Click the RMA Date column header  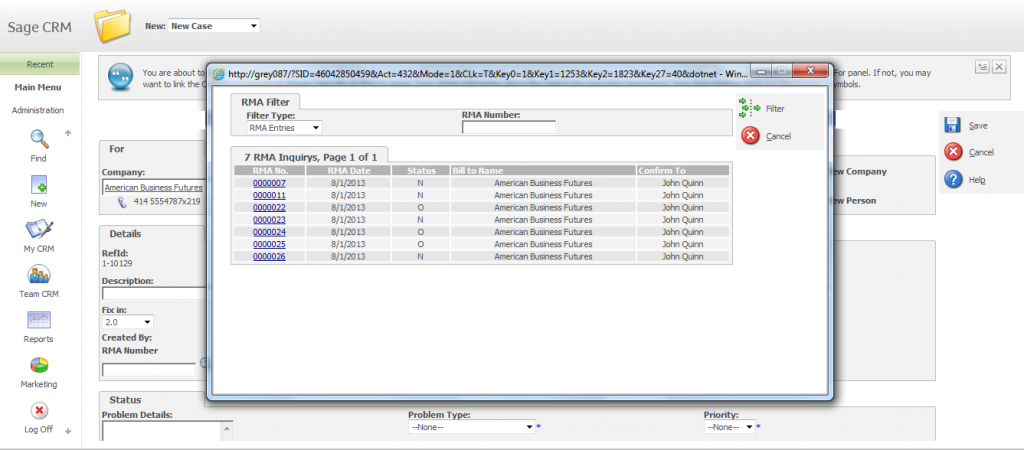349,170
